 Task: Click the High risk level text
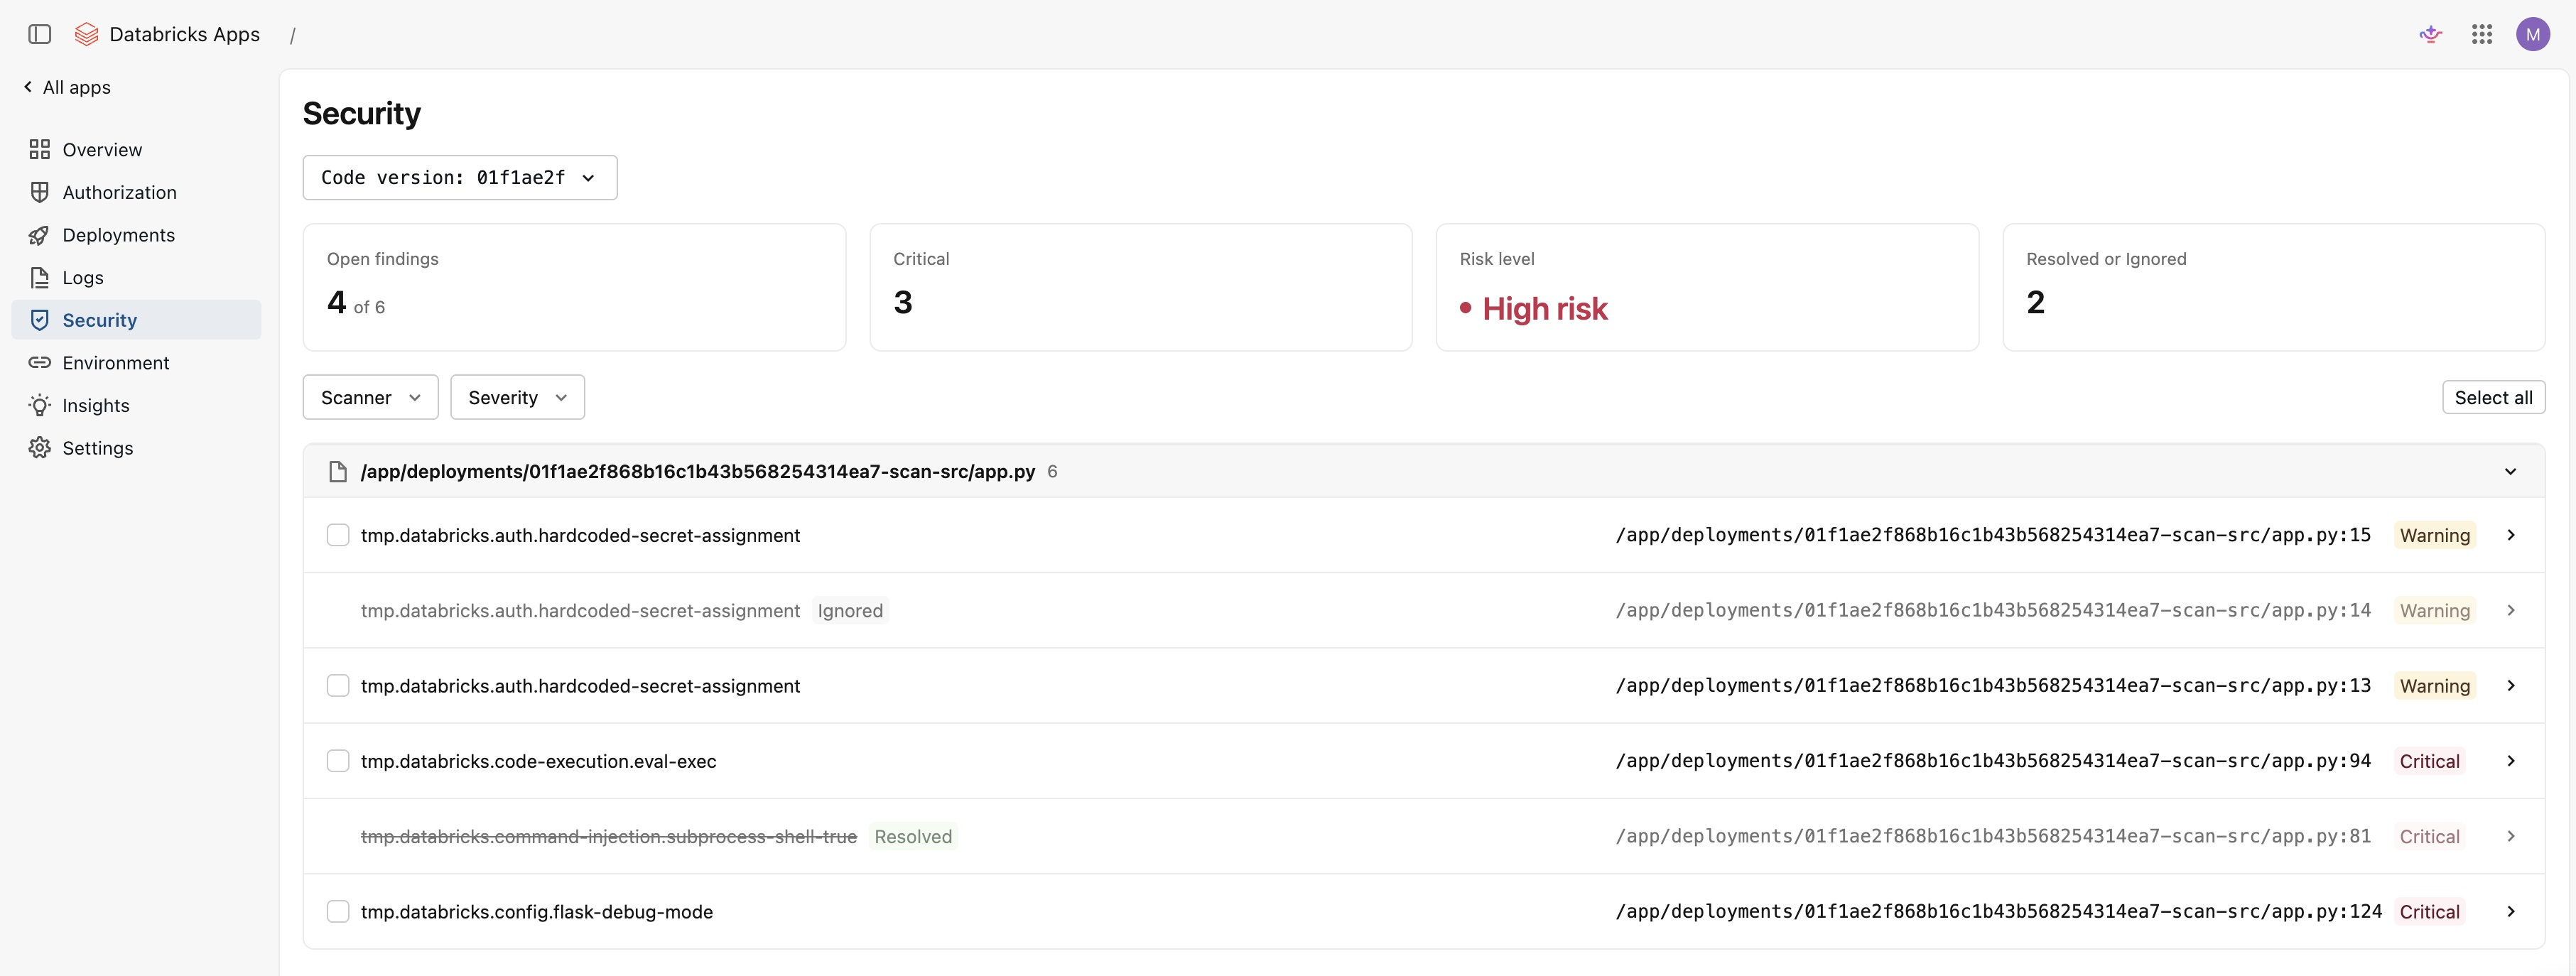click(x=1544, y=308)
